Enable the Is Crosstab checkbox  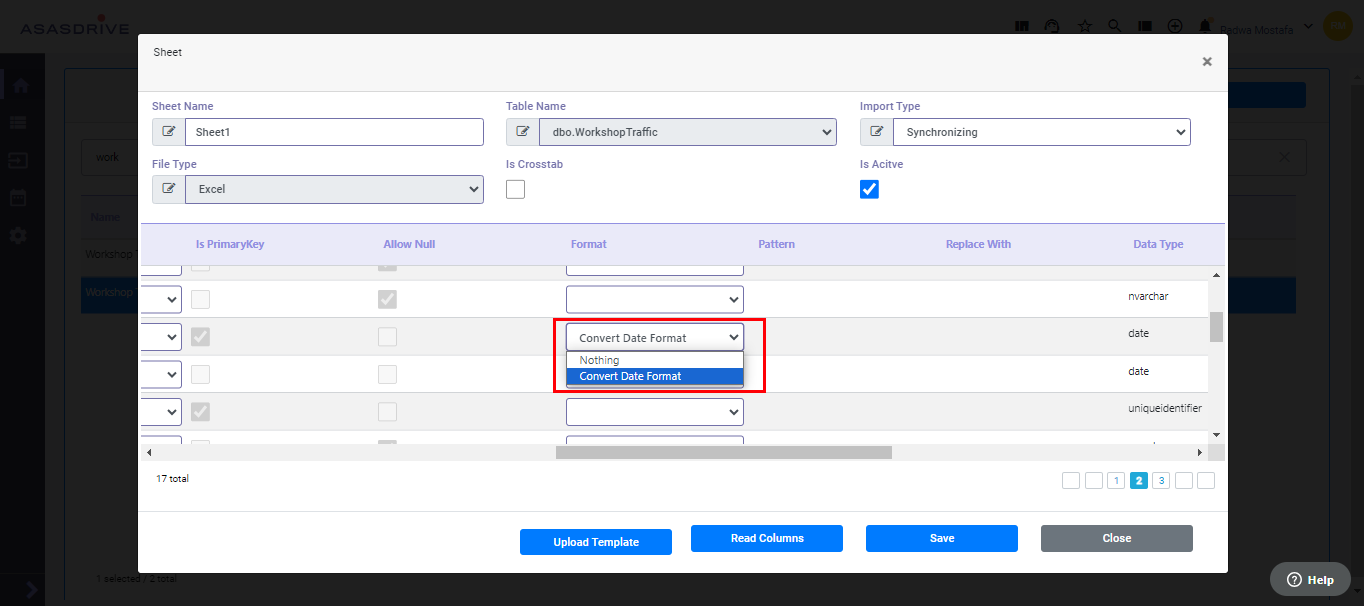[x=515, y=189]
